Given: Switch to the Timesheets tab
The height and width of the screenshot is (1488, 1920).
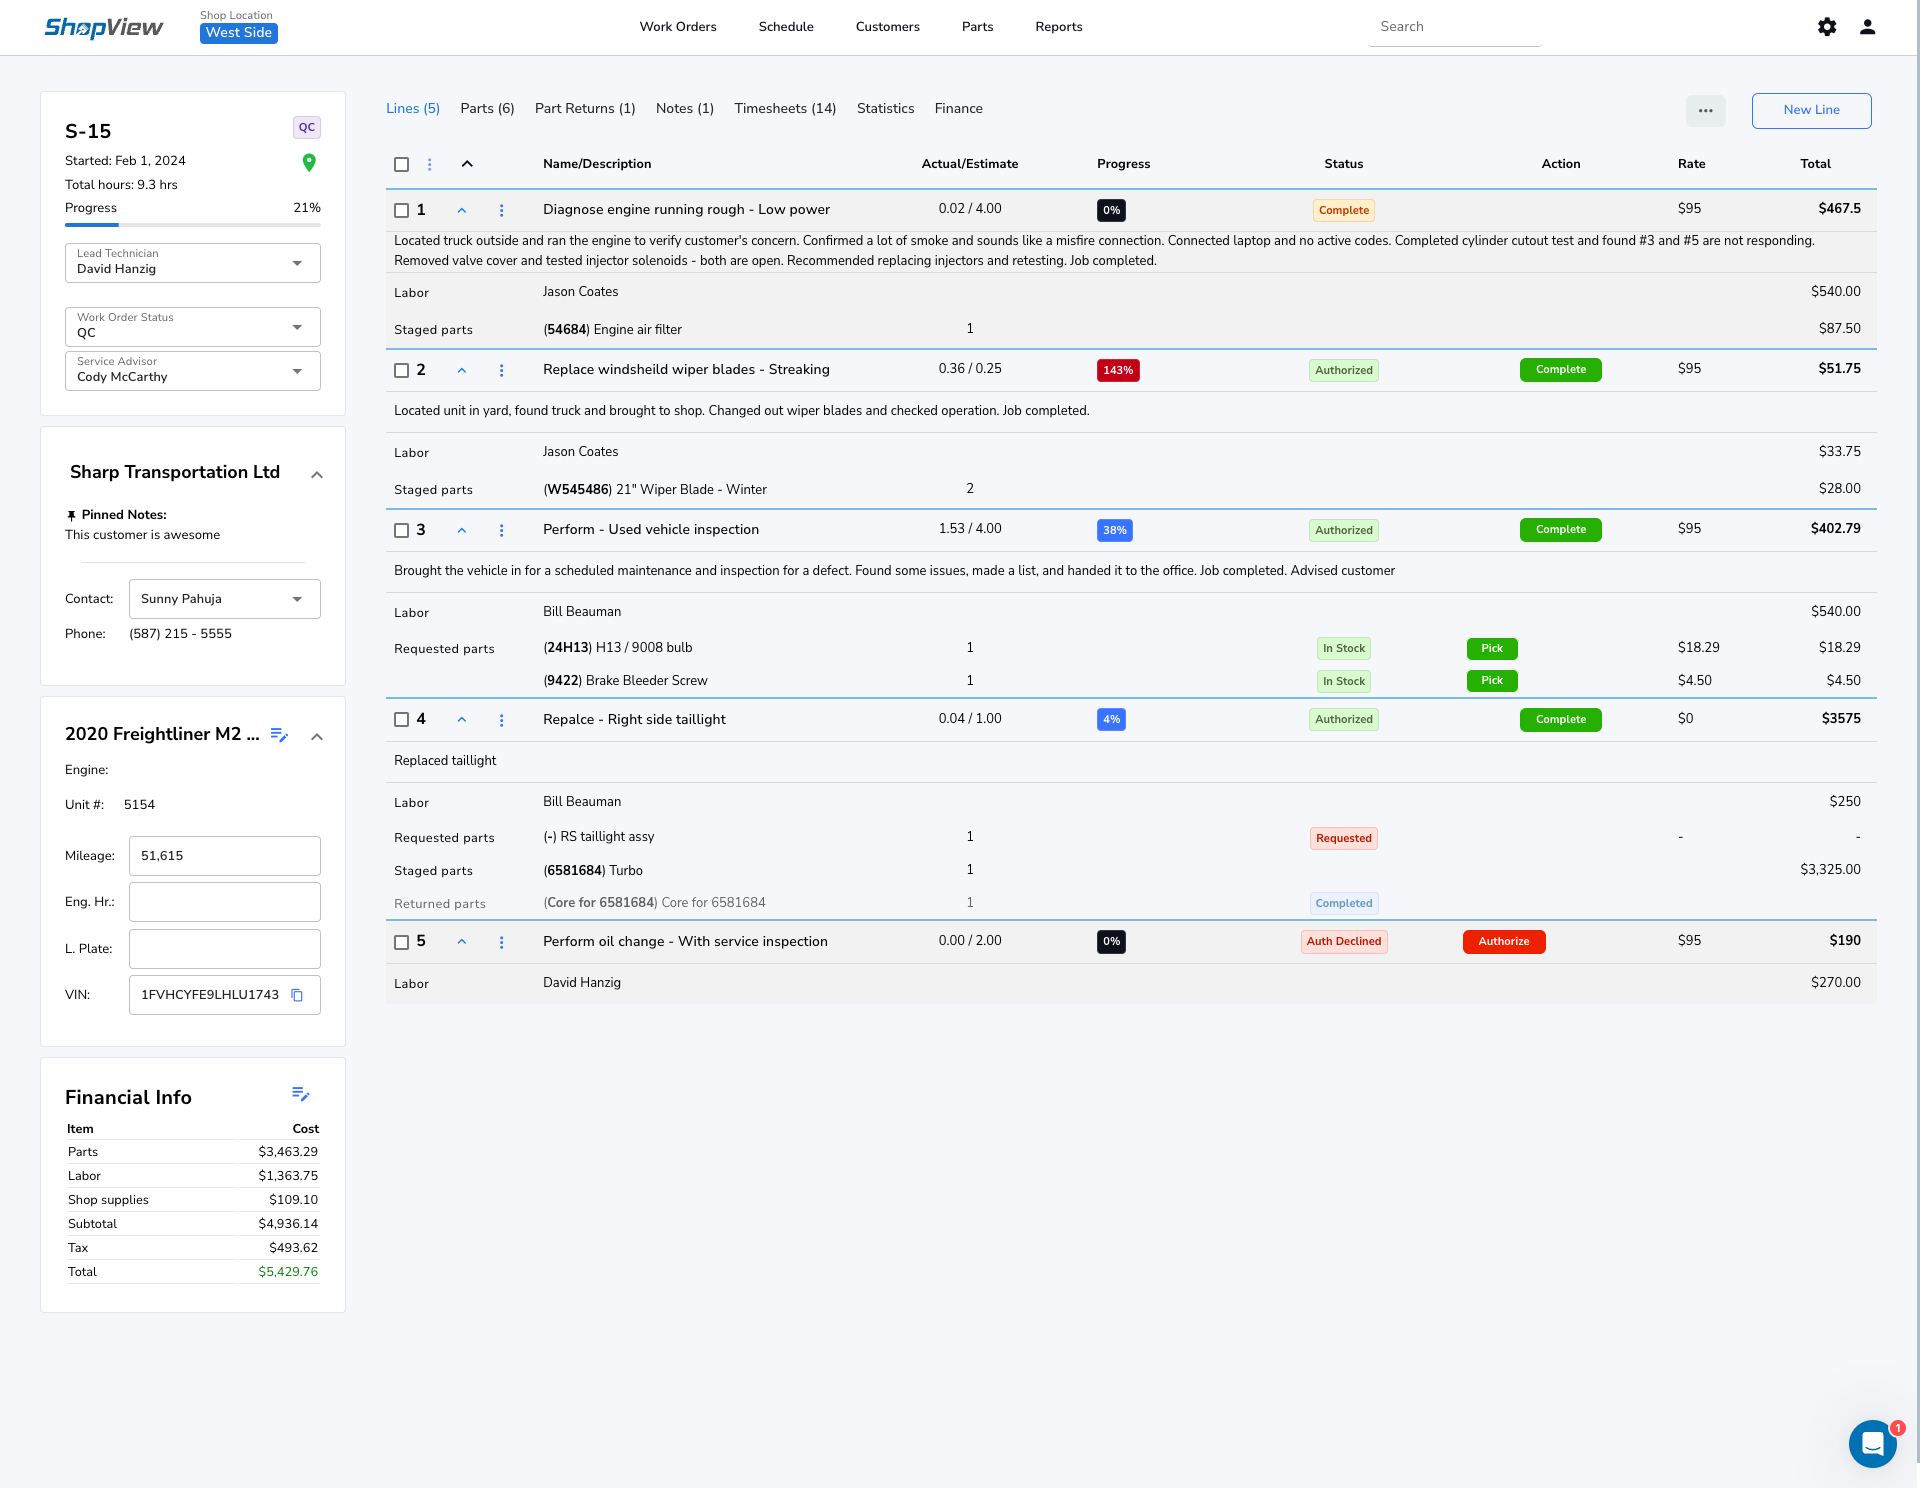Looking at the screenshot, I should tap(784, 108).
